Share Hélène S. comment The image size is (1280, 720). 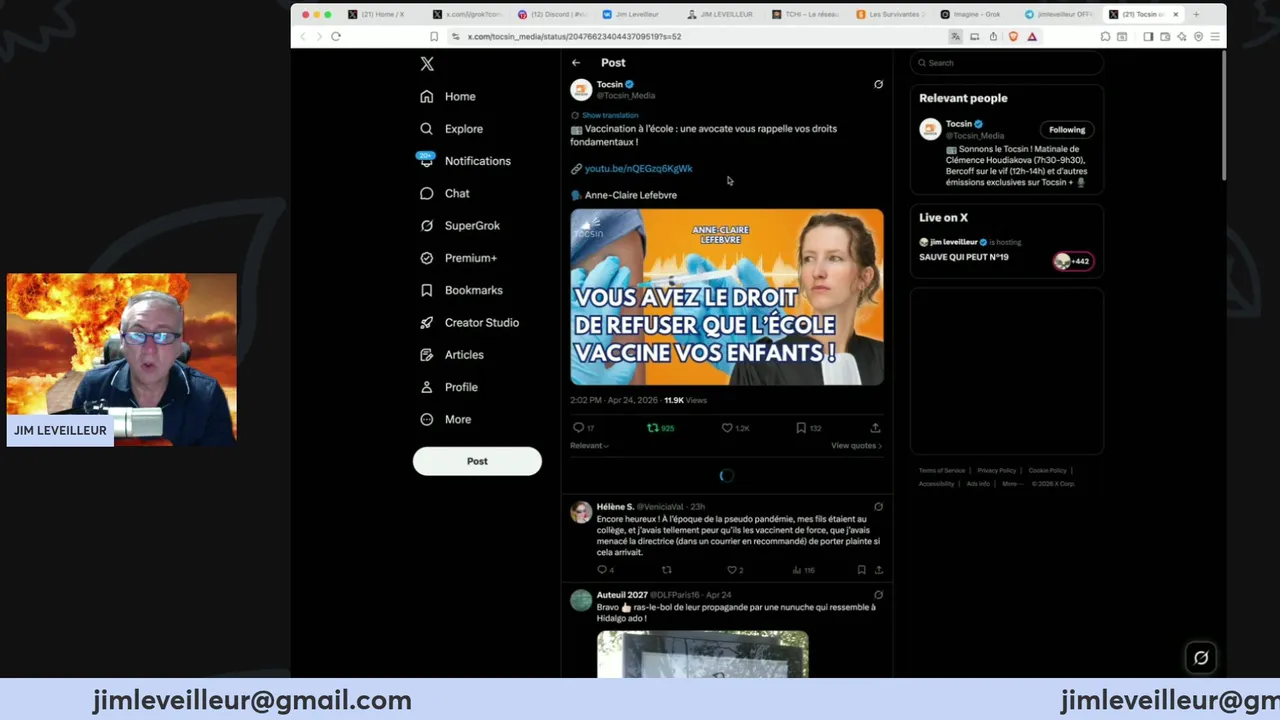point(879,570)
